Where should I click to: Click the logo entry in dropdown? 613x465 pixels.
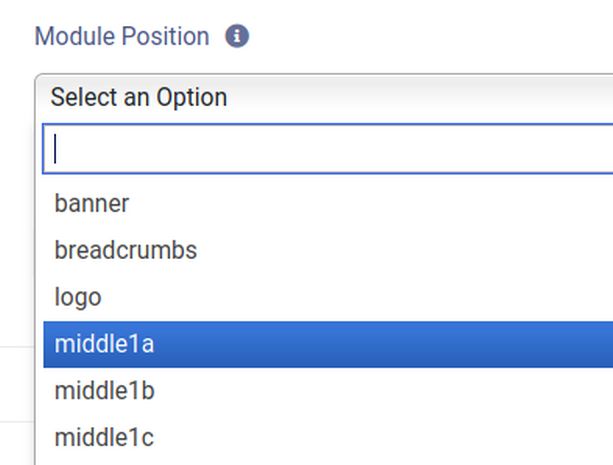tap(328, 297)
